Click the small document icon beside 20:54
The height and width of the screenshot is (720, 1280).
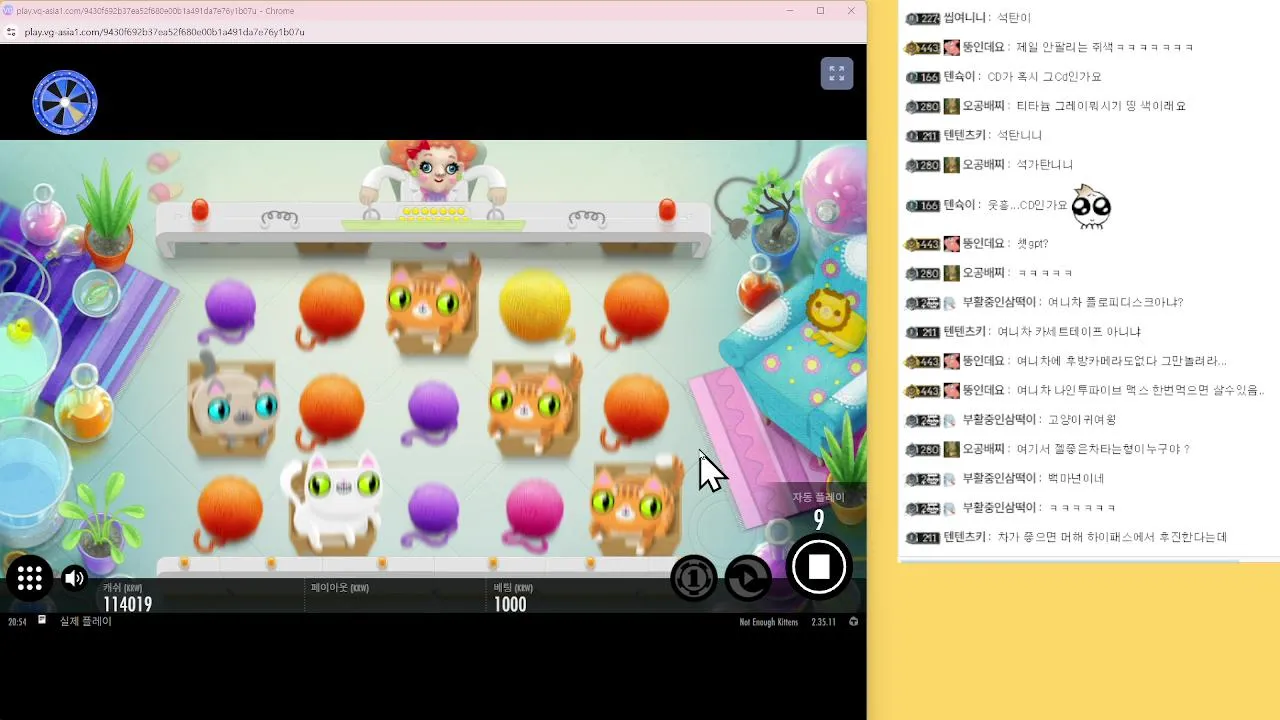coord(42,620)
